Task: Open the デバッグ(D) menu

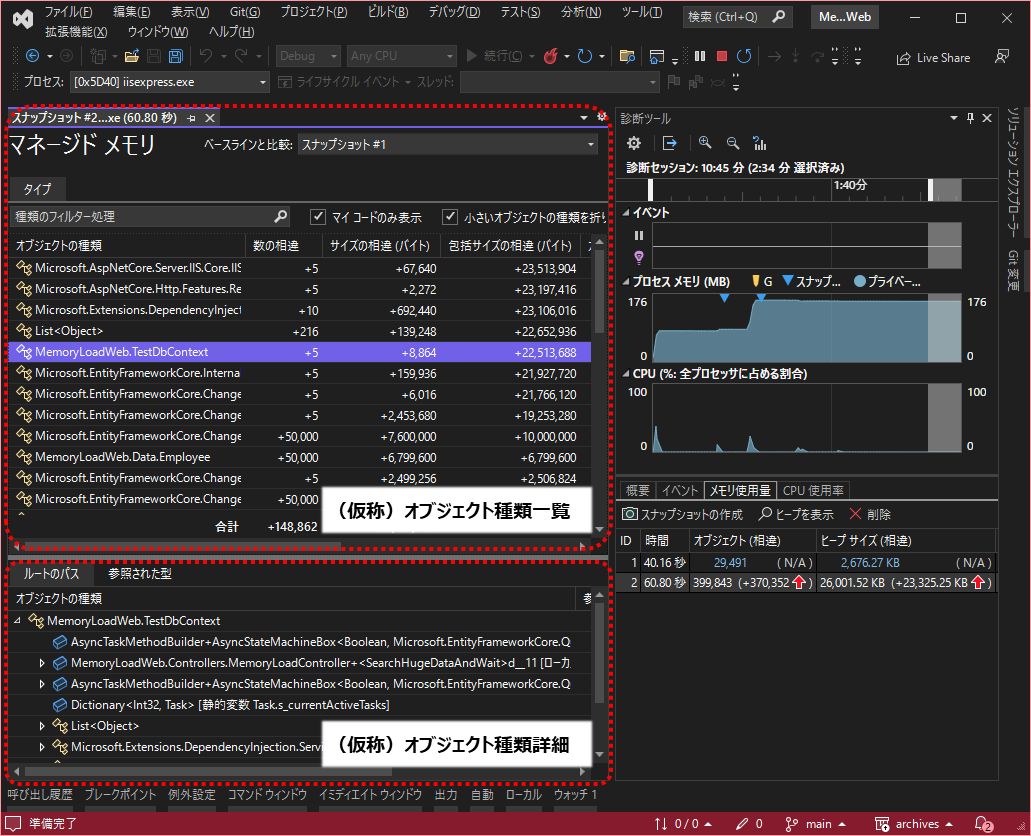Action: tap(454, 12)
